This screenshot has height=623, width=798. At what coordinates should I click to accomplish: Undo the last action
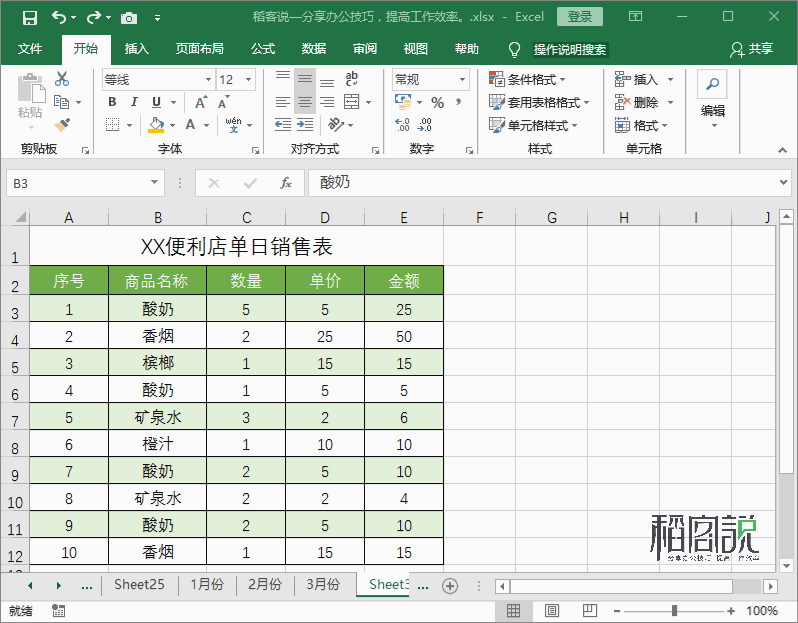[x=59, y=18]
